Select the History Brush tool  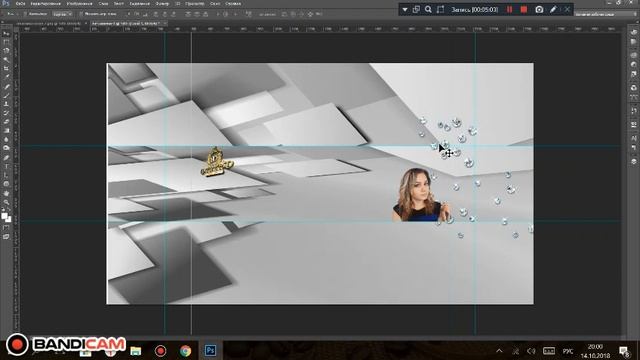pos(6,113)
